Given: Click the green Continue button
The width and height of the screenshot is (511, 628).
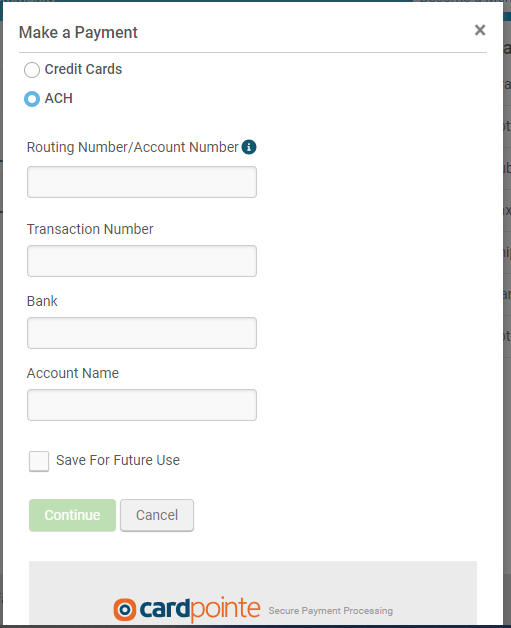Looking at the screenshot, I should click(x=72, y=515).
